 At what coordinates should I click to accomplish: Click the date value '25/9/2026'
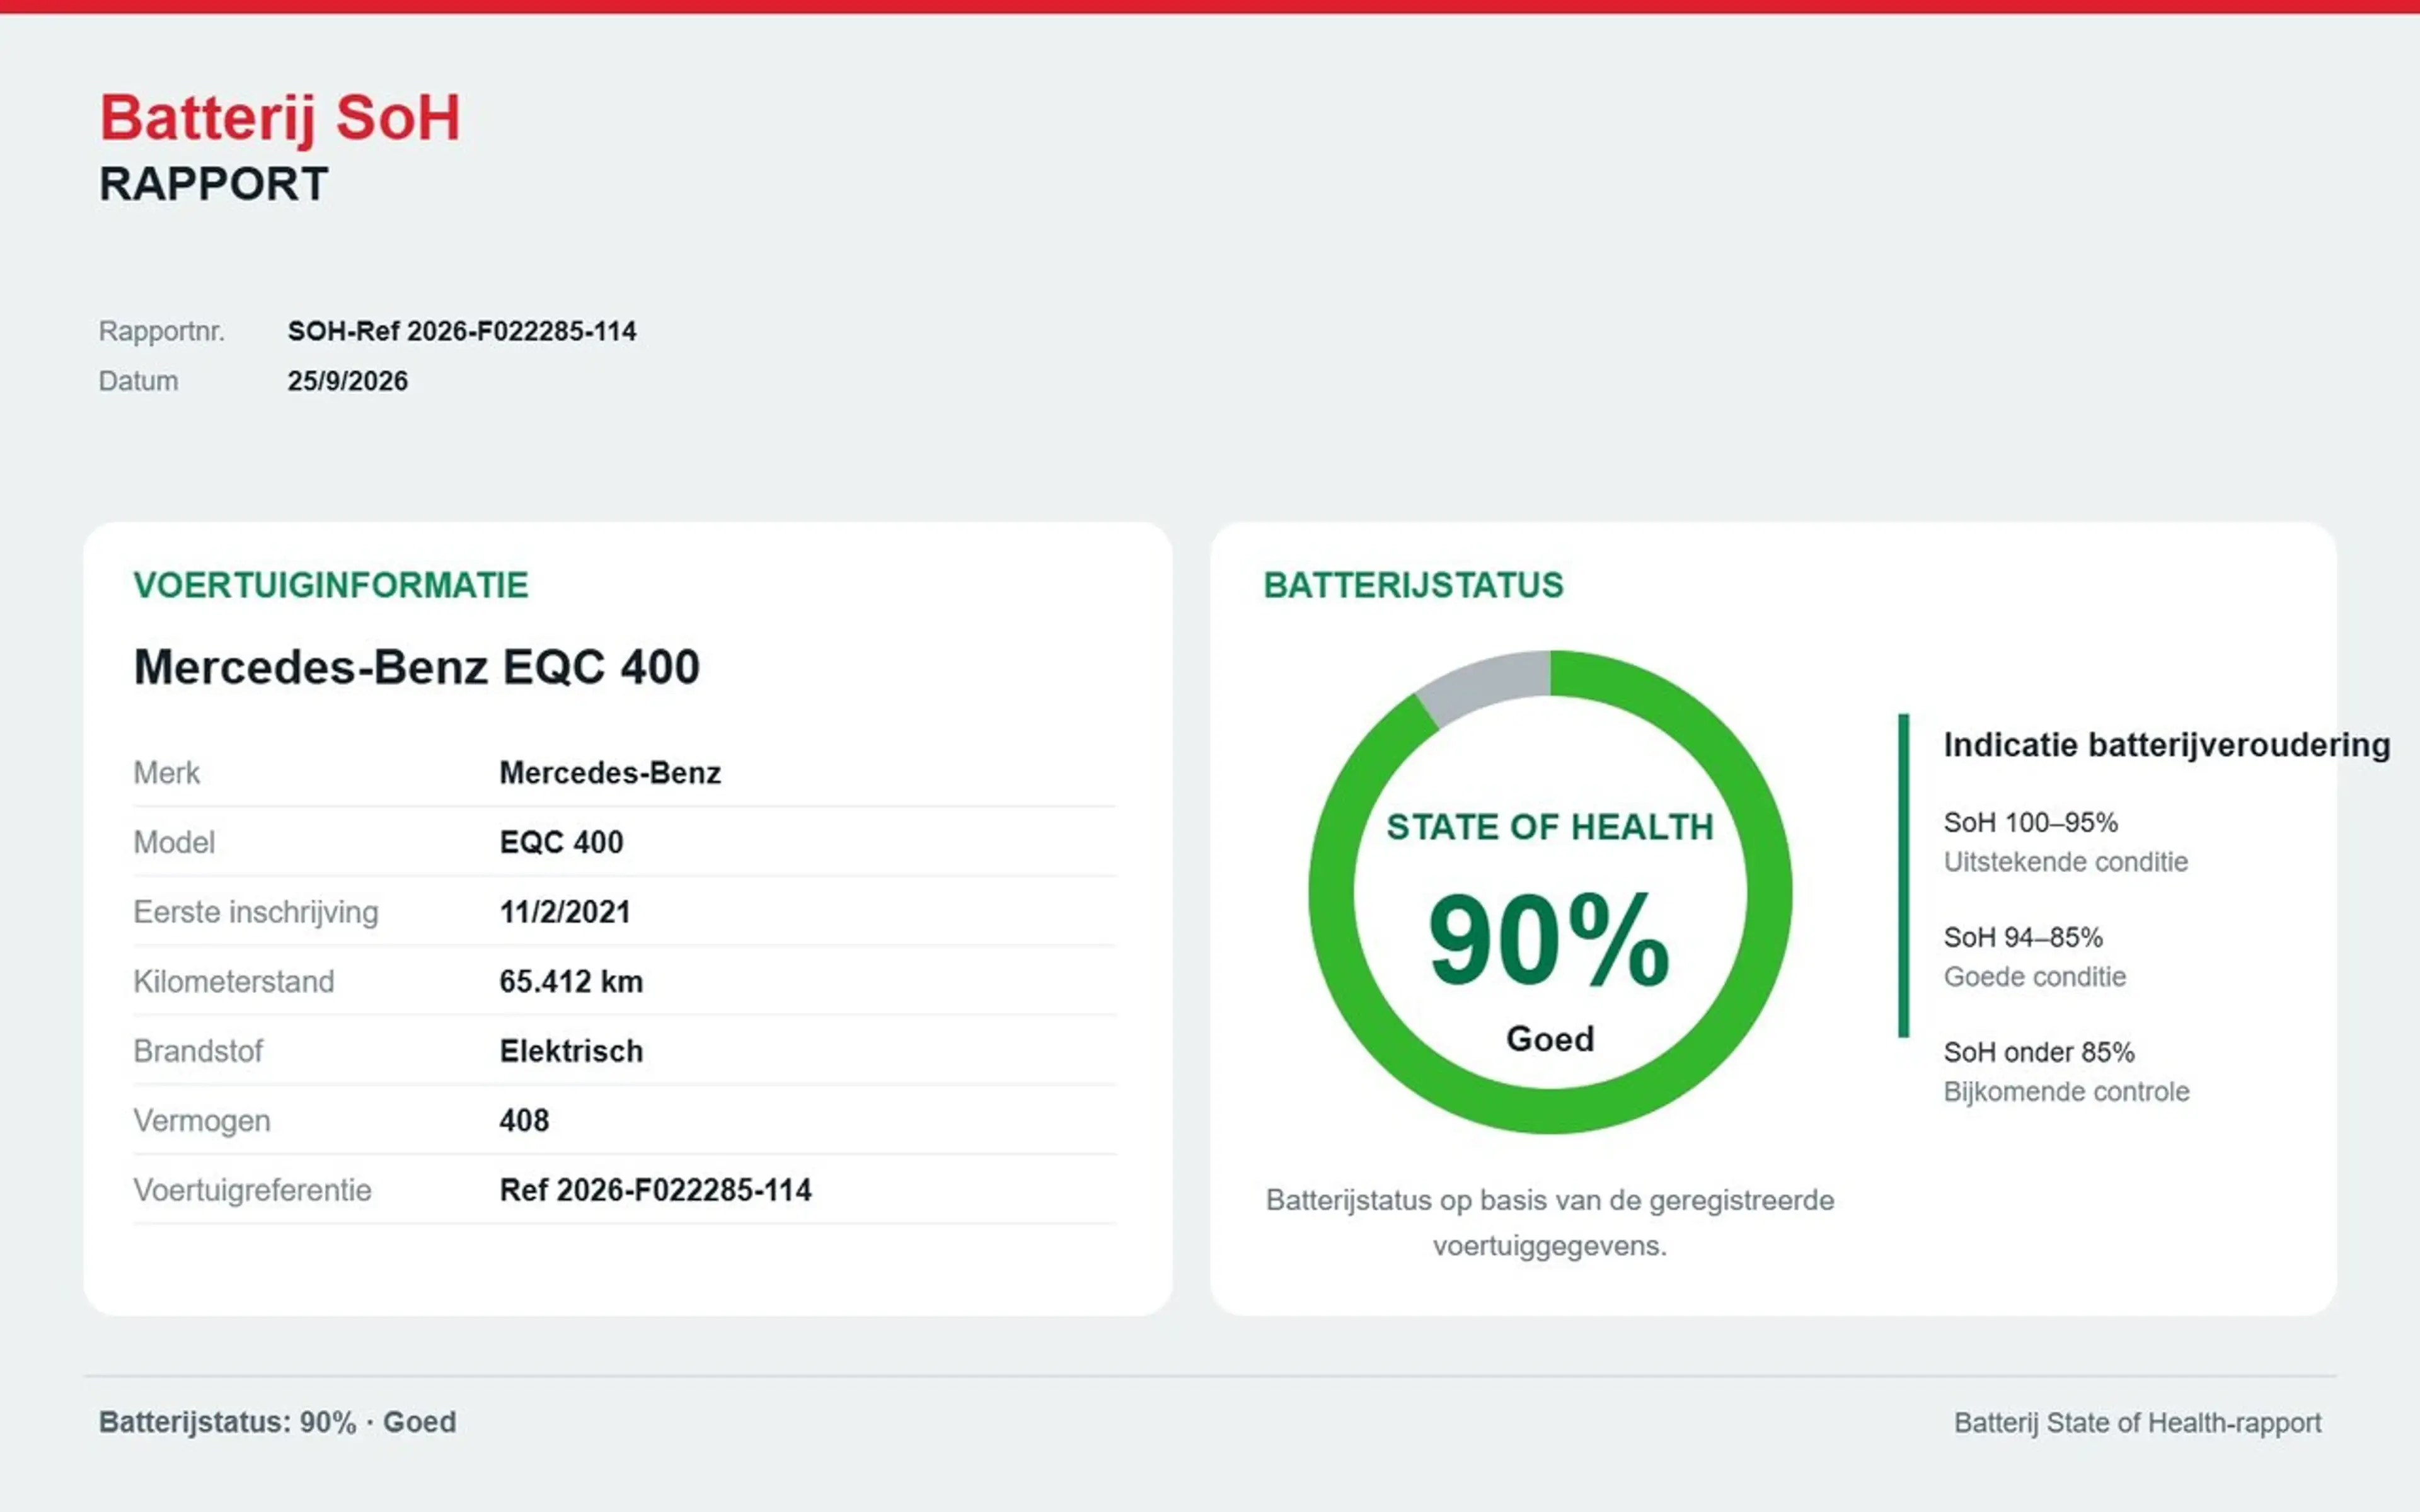tap(348, 381)
